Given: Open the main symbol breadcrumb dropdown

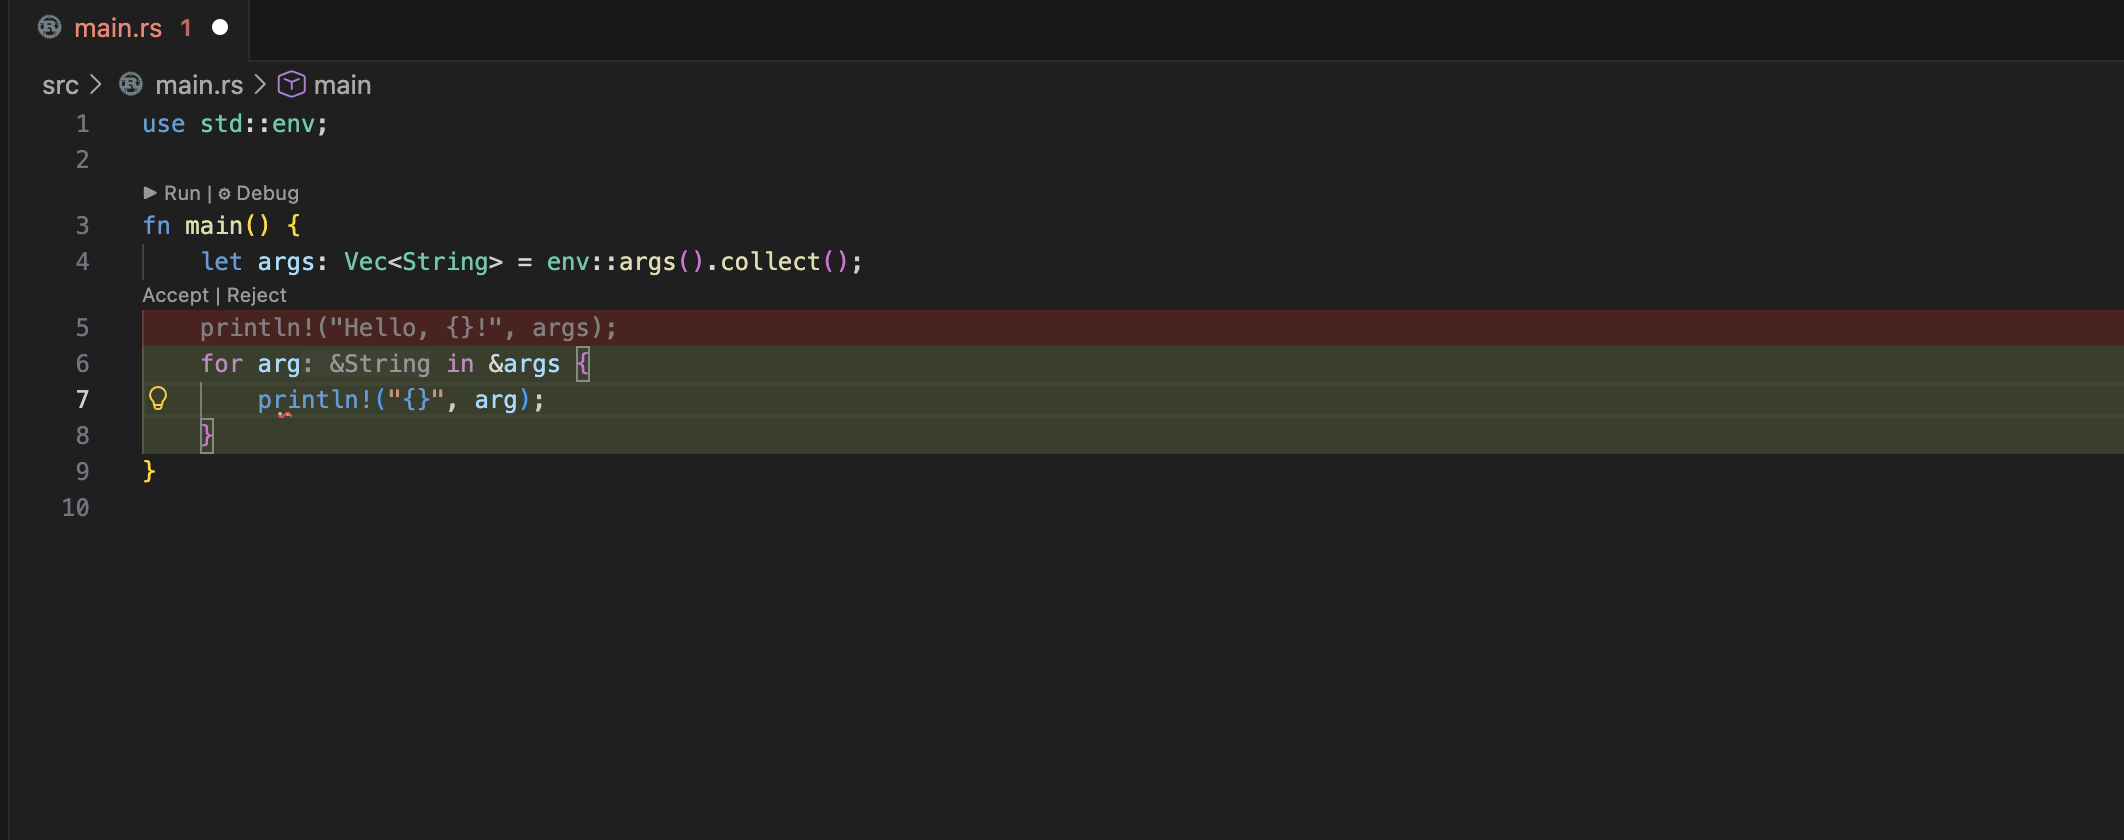Looking at the screenshot, I should coord(342,85).
